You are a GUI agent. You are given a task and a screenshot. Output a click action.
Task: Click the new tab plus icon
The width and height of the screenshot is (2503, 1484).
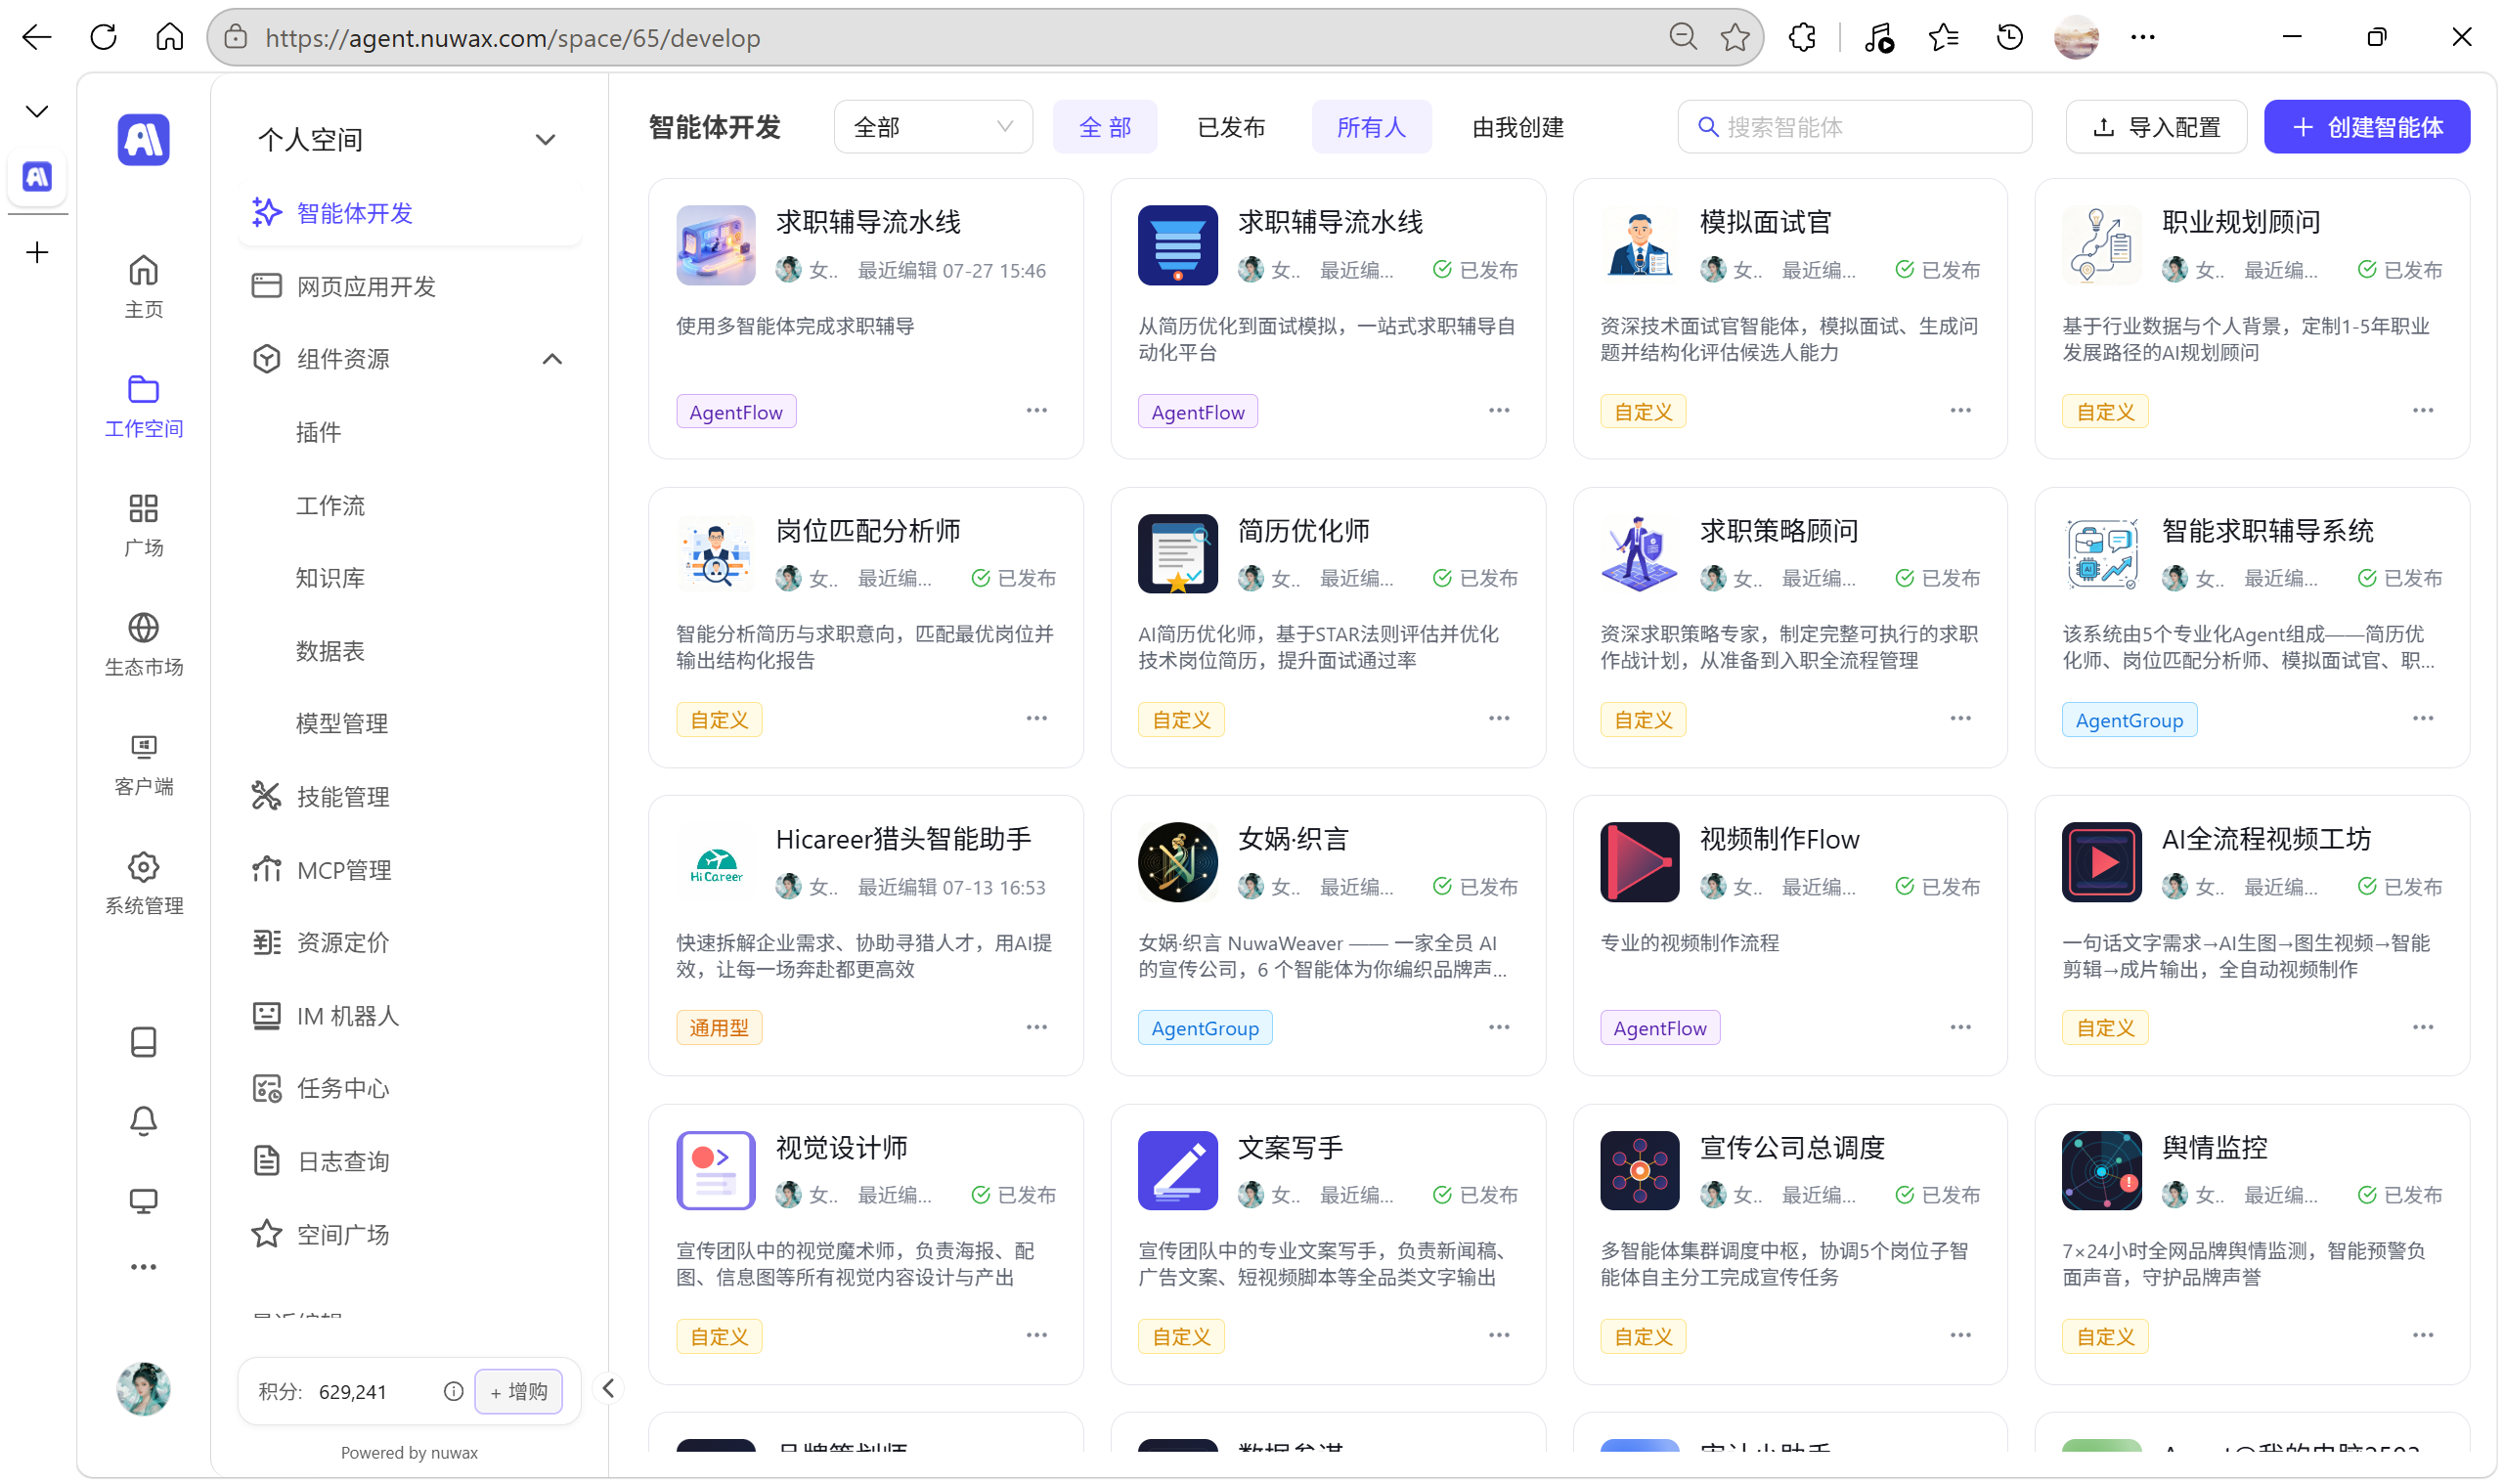pos(37,252)
